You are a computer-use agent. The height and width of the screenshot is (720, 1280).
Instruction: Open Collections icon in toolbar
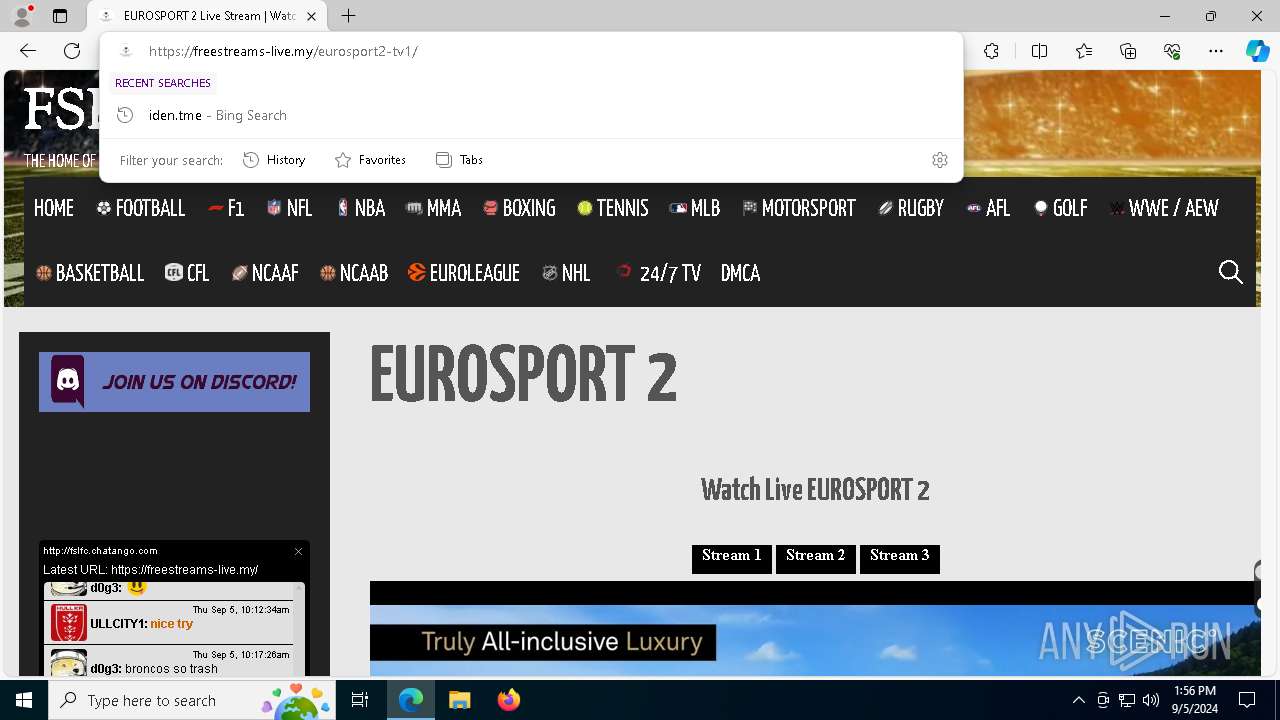(1128, 51)
